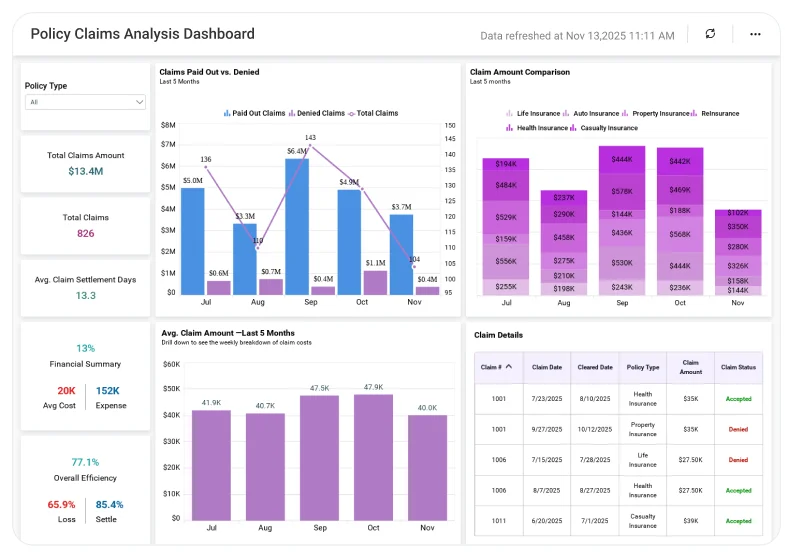Click Oct $442K stacked segment
Viewport: 793px width, 557px height.
[x=680, y=161]
